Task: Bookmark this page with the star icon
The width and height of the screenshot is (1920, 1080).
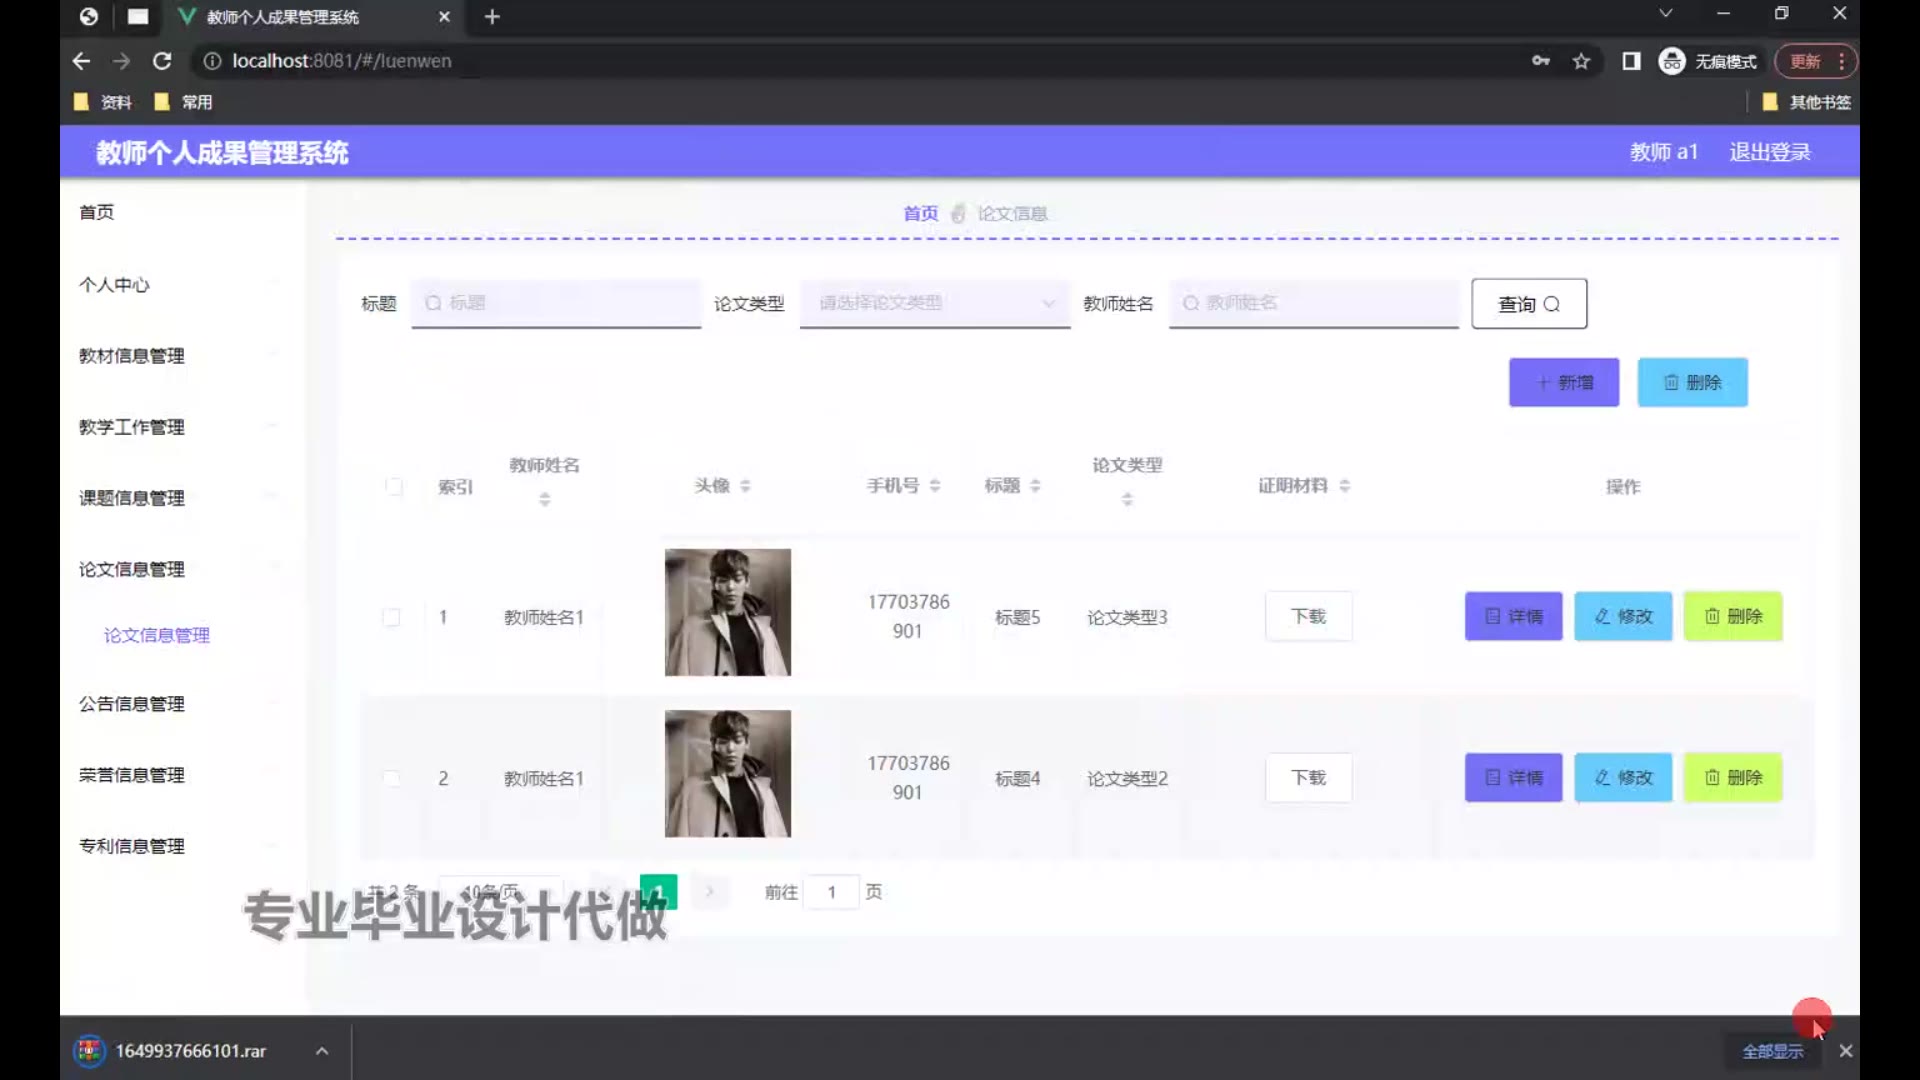Action: tap(1581, 61)
